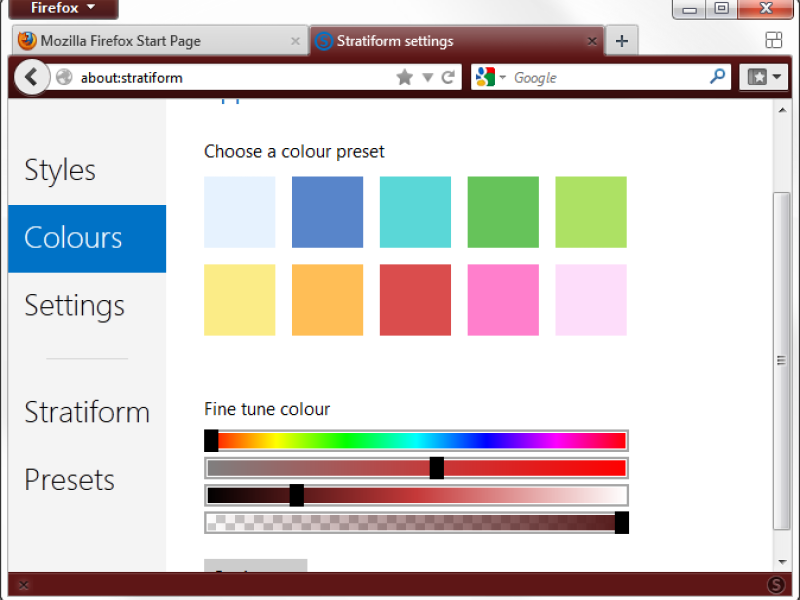Reload the current page
Image resolution: width=800 pixels, height=600 pixels.
pyautogui.click(x=449, y=77)
